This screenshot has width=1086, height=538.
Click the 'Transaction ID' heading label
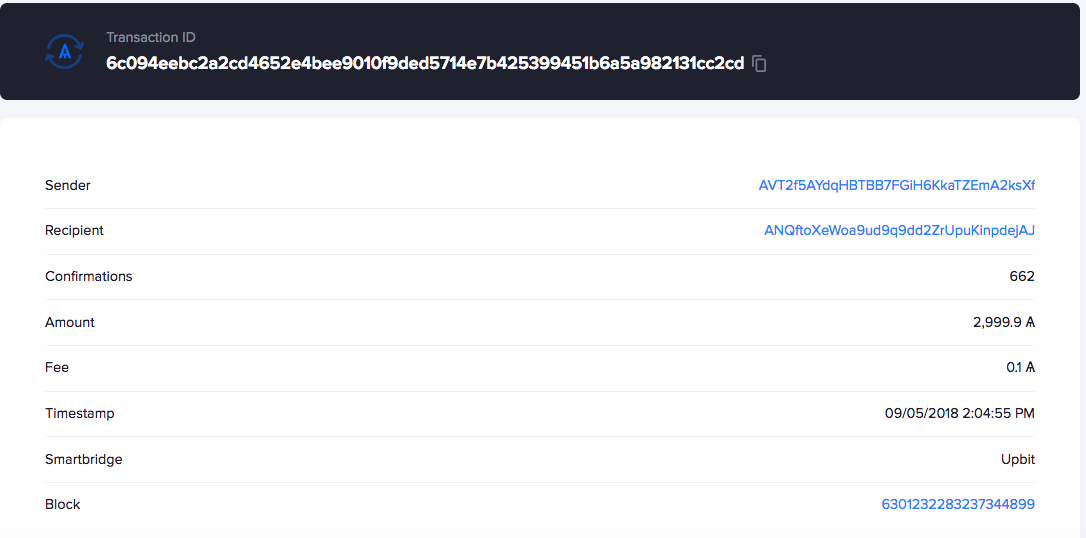(x=151, y=37)
